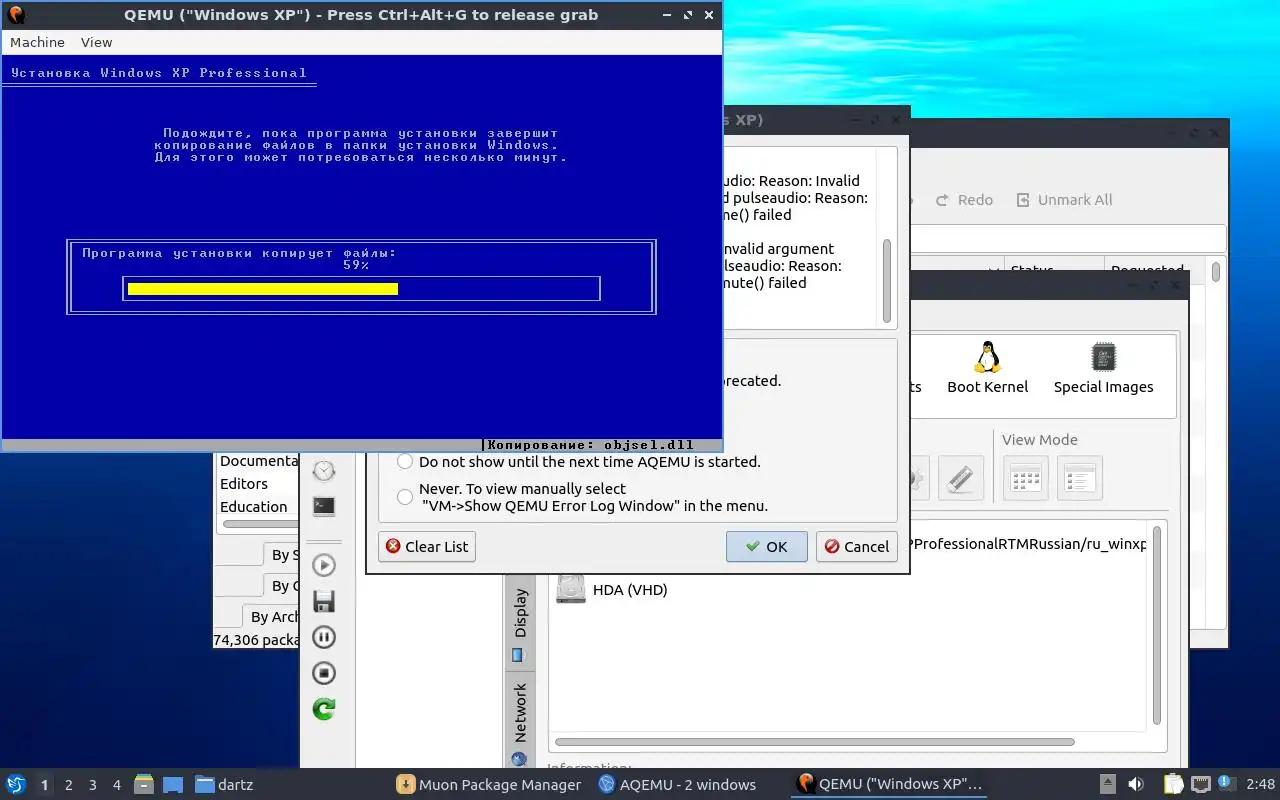Click the green reset arrow in AQEMU sidebar

324,709
